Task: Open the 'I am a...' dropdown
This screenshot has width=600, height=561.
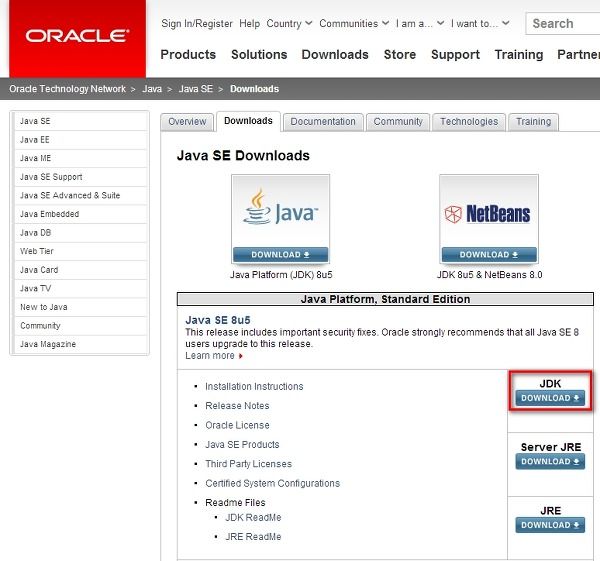Action: (x=420, y=23)
